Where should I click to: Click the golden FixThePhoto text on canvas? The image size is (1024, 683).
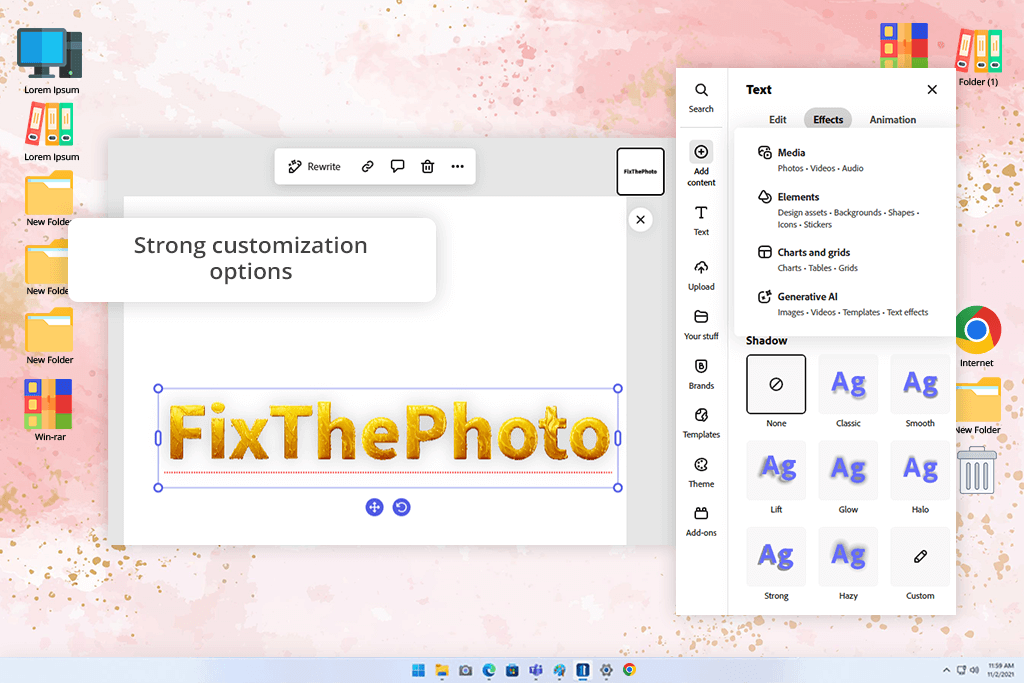(x=389, y=431)
